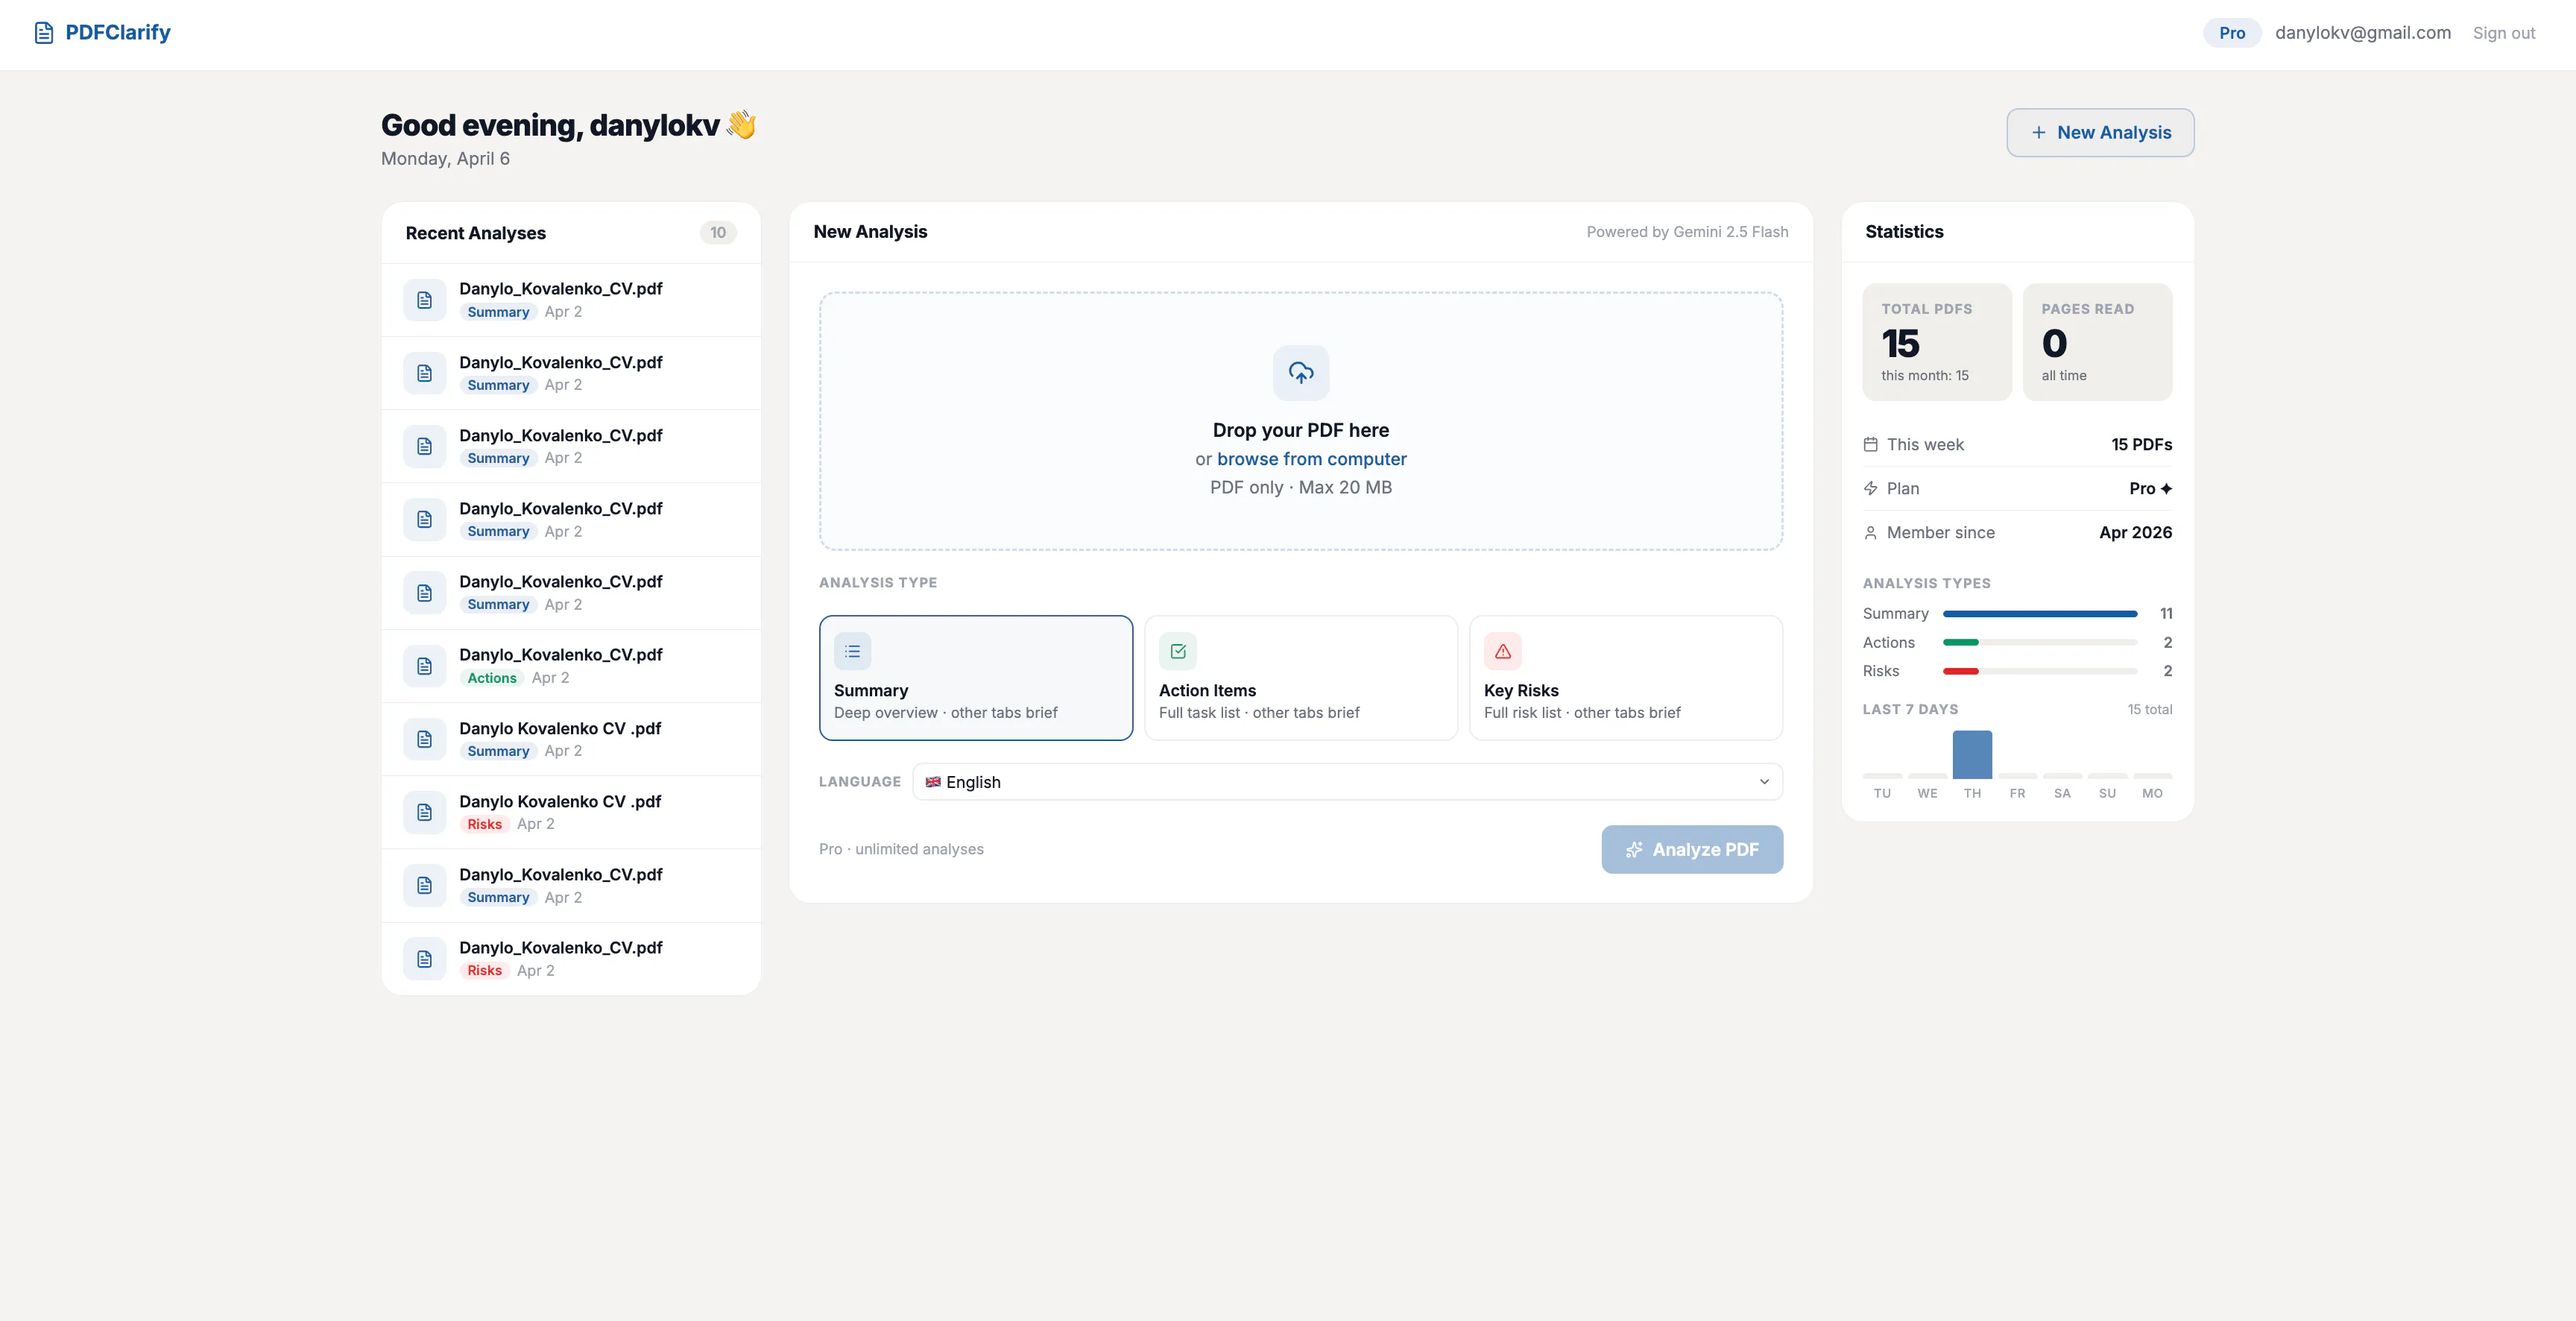The image size is (2576, 1321).
Task: Click the red Risks progress bar
Action: point(1960,671)
